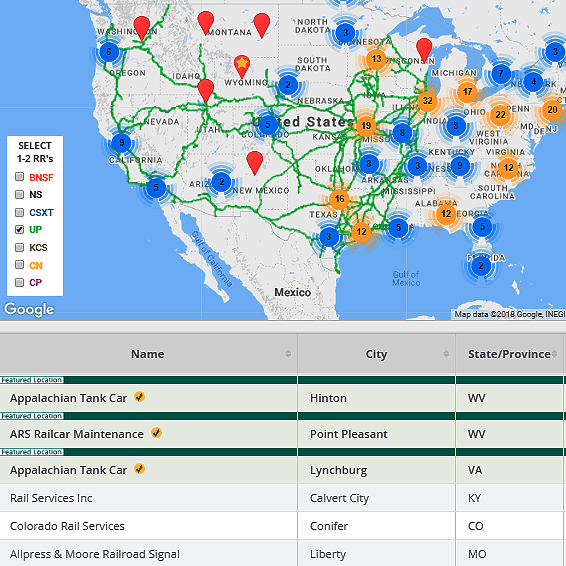
Task: Open Appalachian Tank Car name in Lynchburg row
Action: click(x=68, y=470)
